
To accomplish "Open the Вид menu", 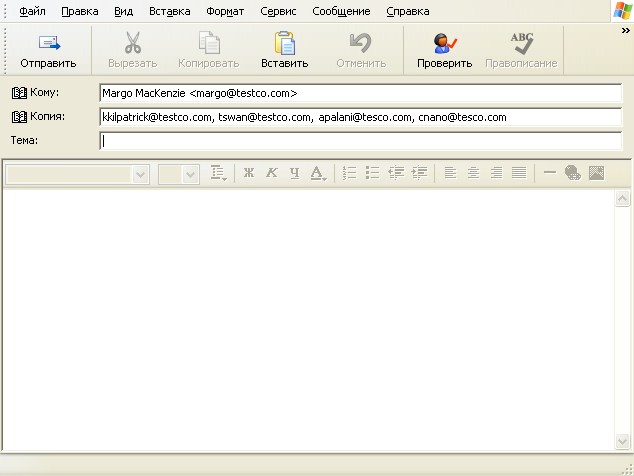I will (123, 11).
